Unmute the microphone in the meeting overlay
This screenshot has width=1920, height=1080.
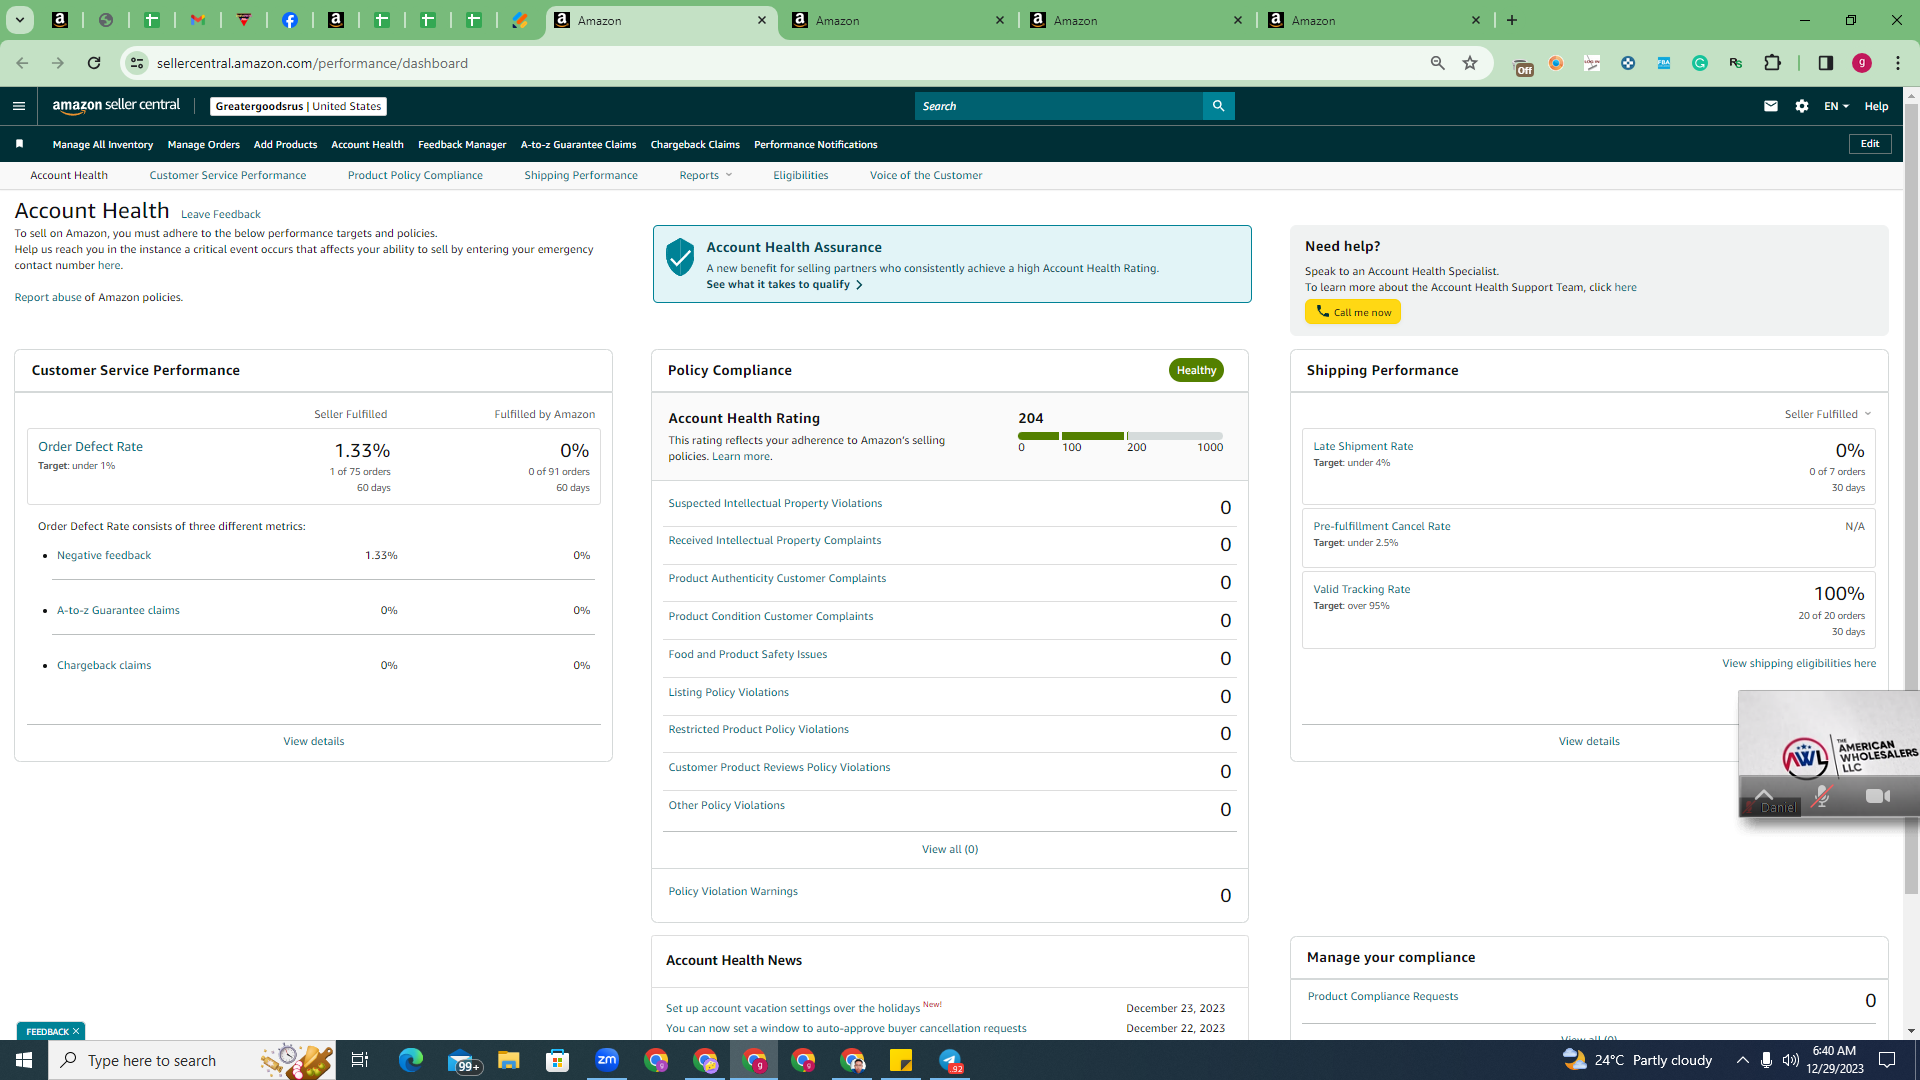click(x=1822, y=796)
